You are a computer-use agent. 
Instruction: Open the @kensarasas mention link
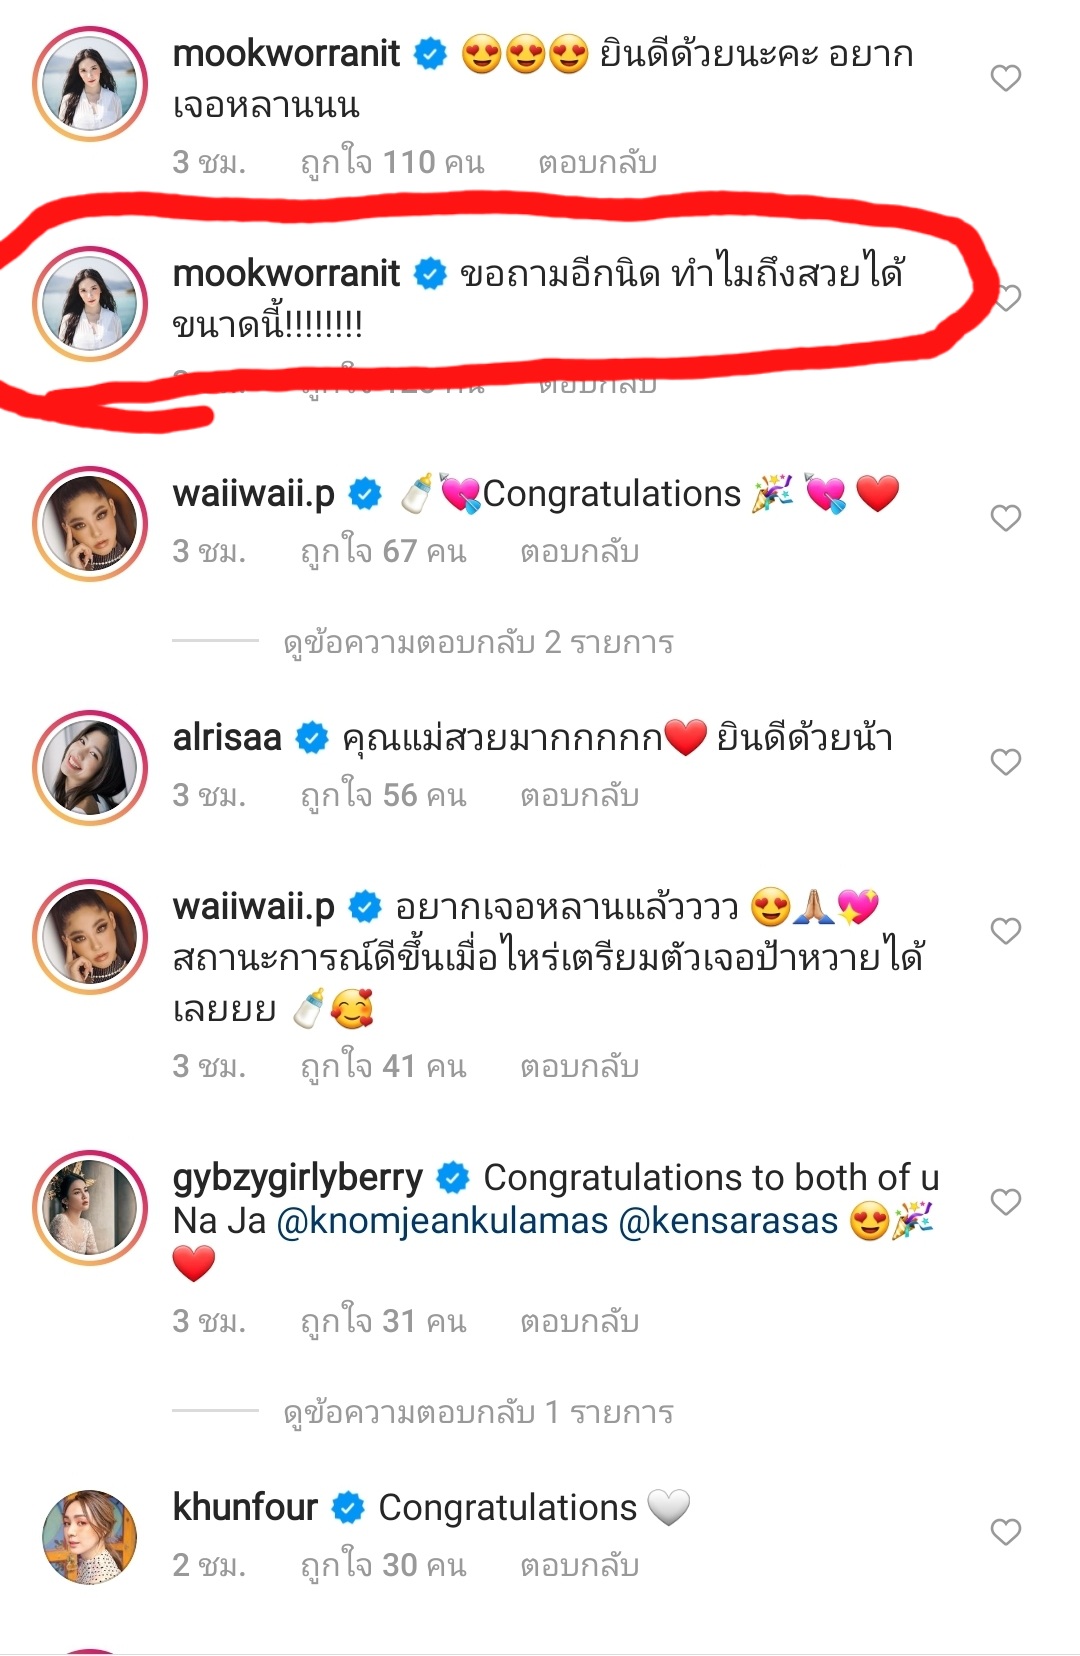pos(728,1221)
